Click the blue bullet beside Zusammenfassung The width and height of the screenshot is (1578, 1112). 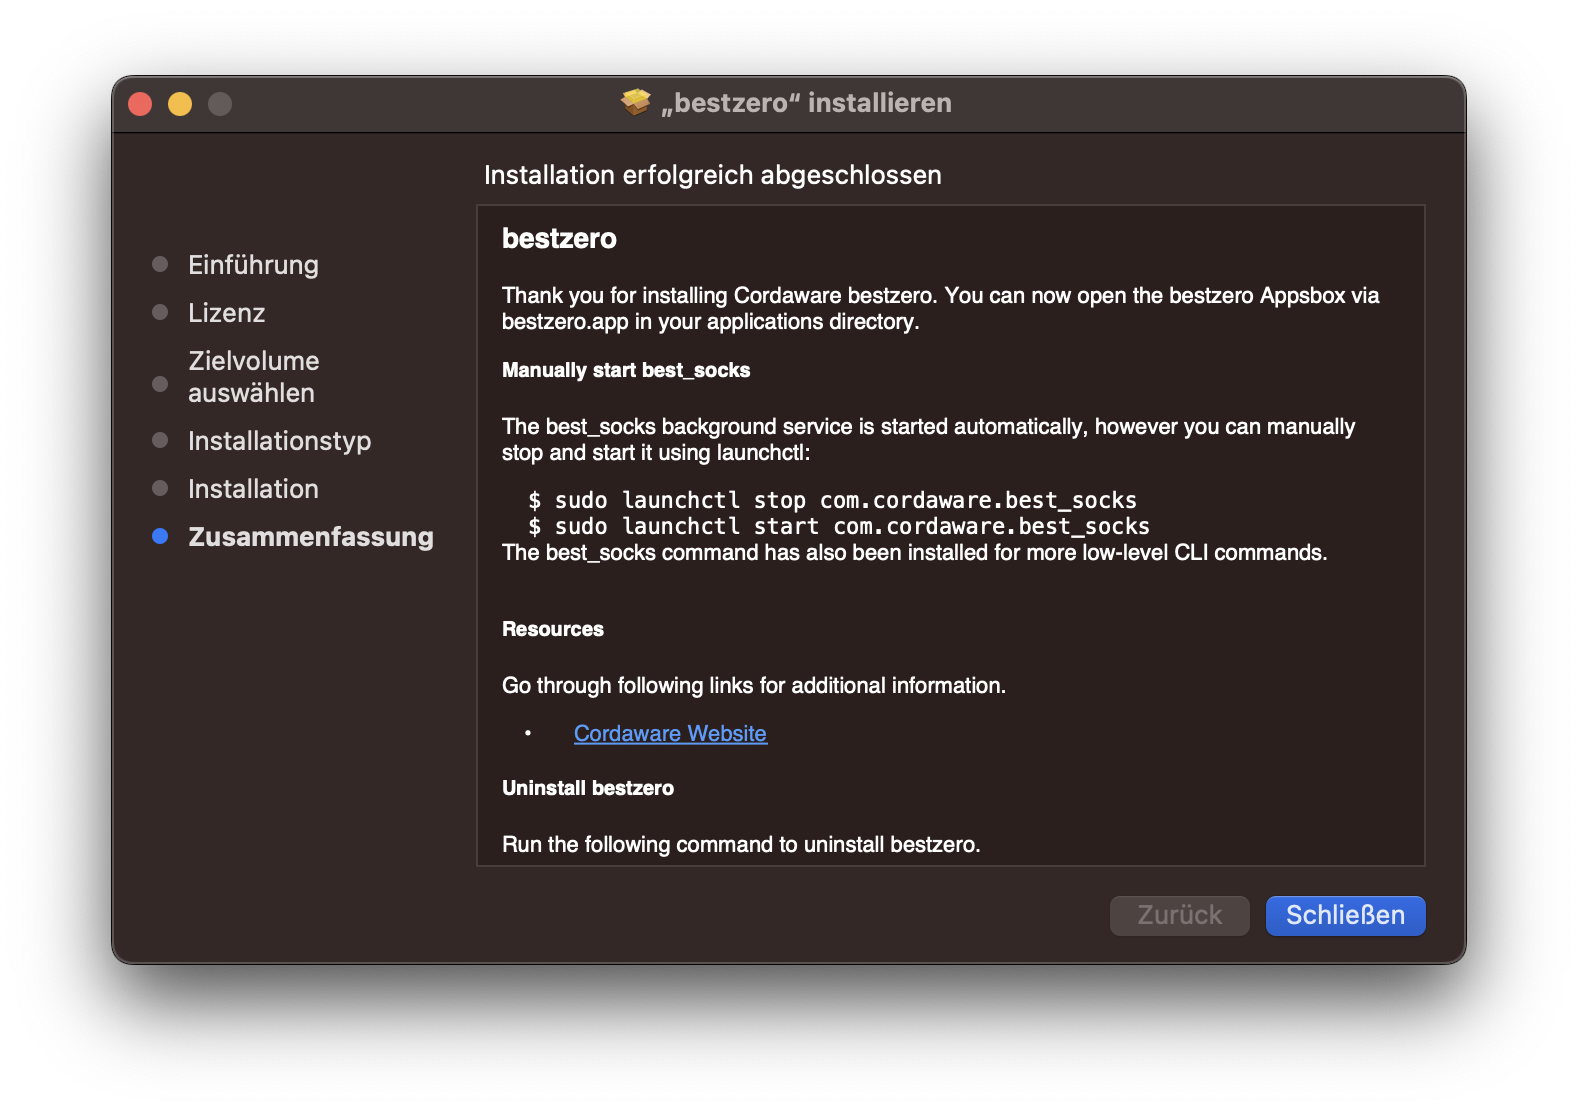[160, 536]
